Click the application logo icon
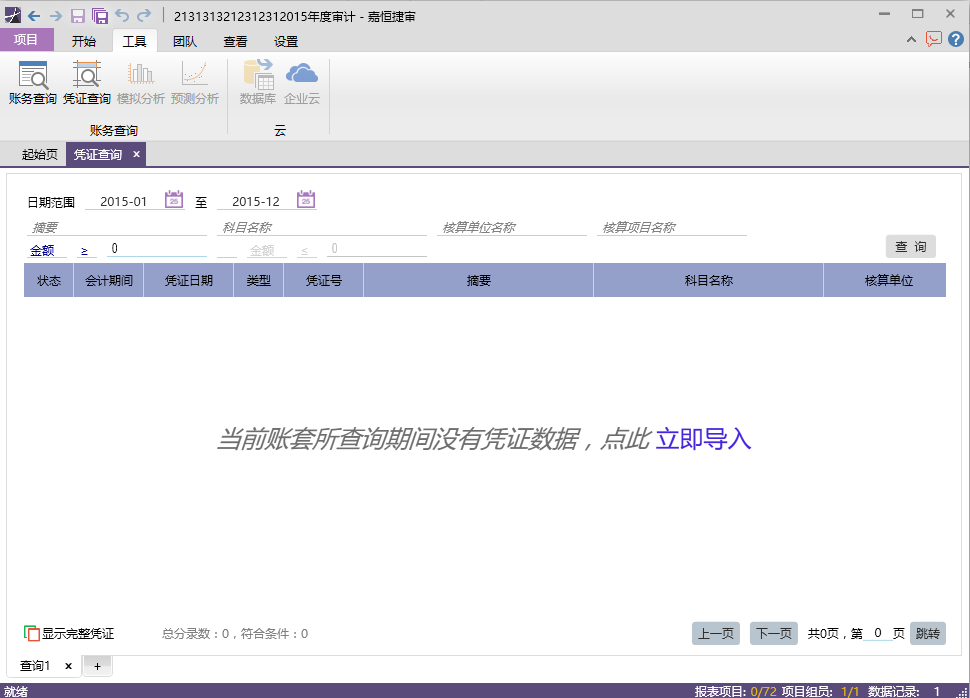This screenshot has height=698, width=970. coord(12,15)
